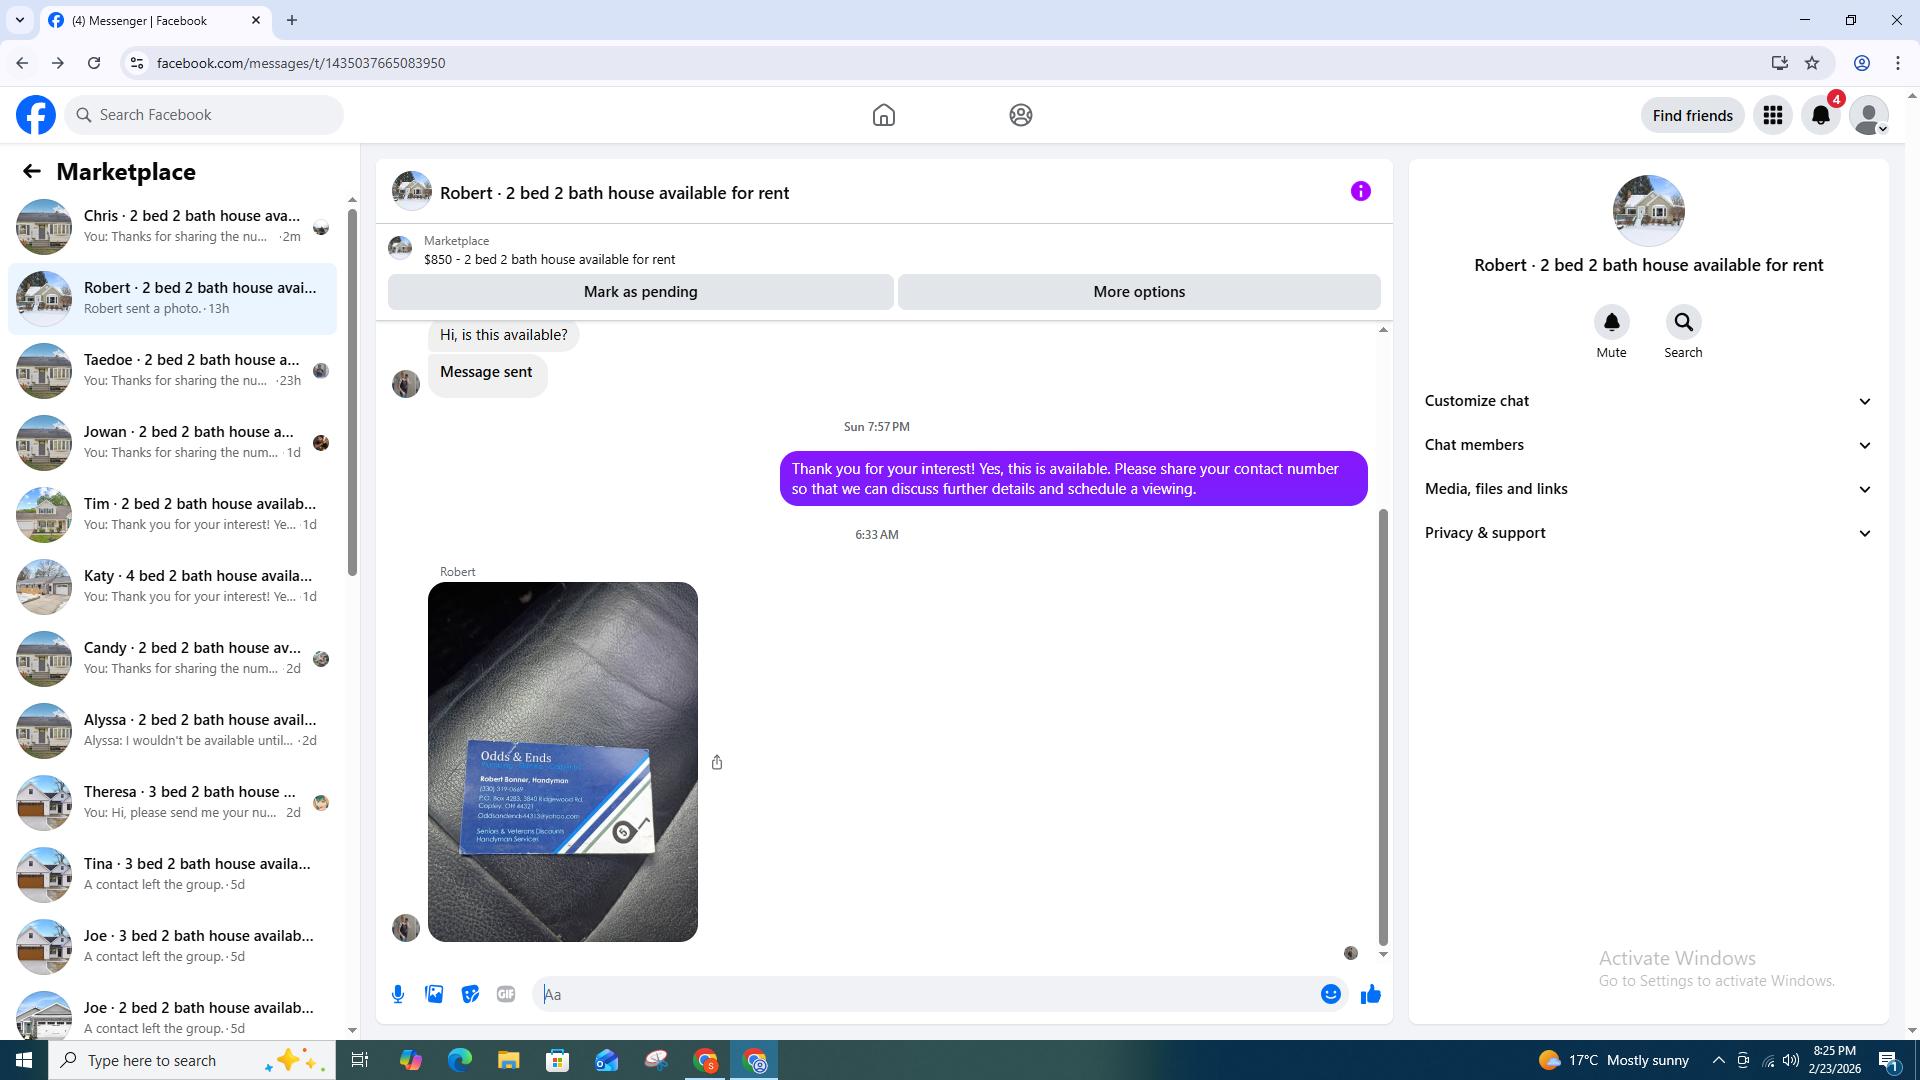
Task: Attach a photo using the image icon
Action: coord(434,994)
